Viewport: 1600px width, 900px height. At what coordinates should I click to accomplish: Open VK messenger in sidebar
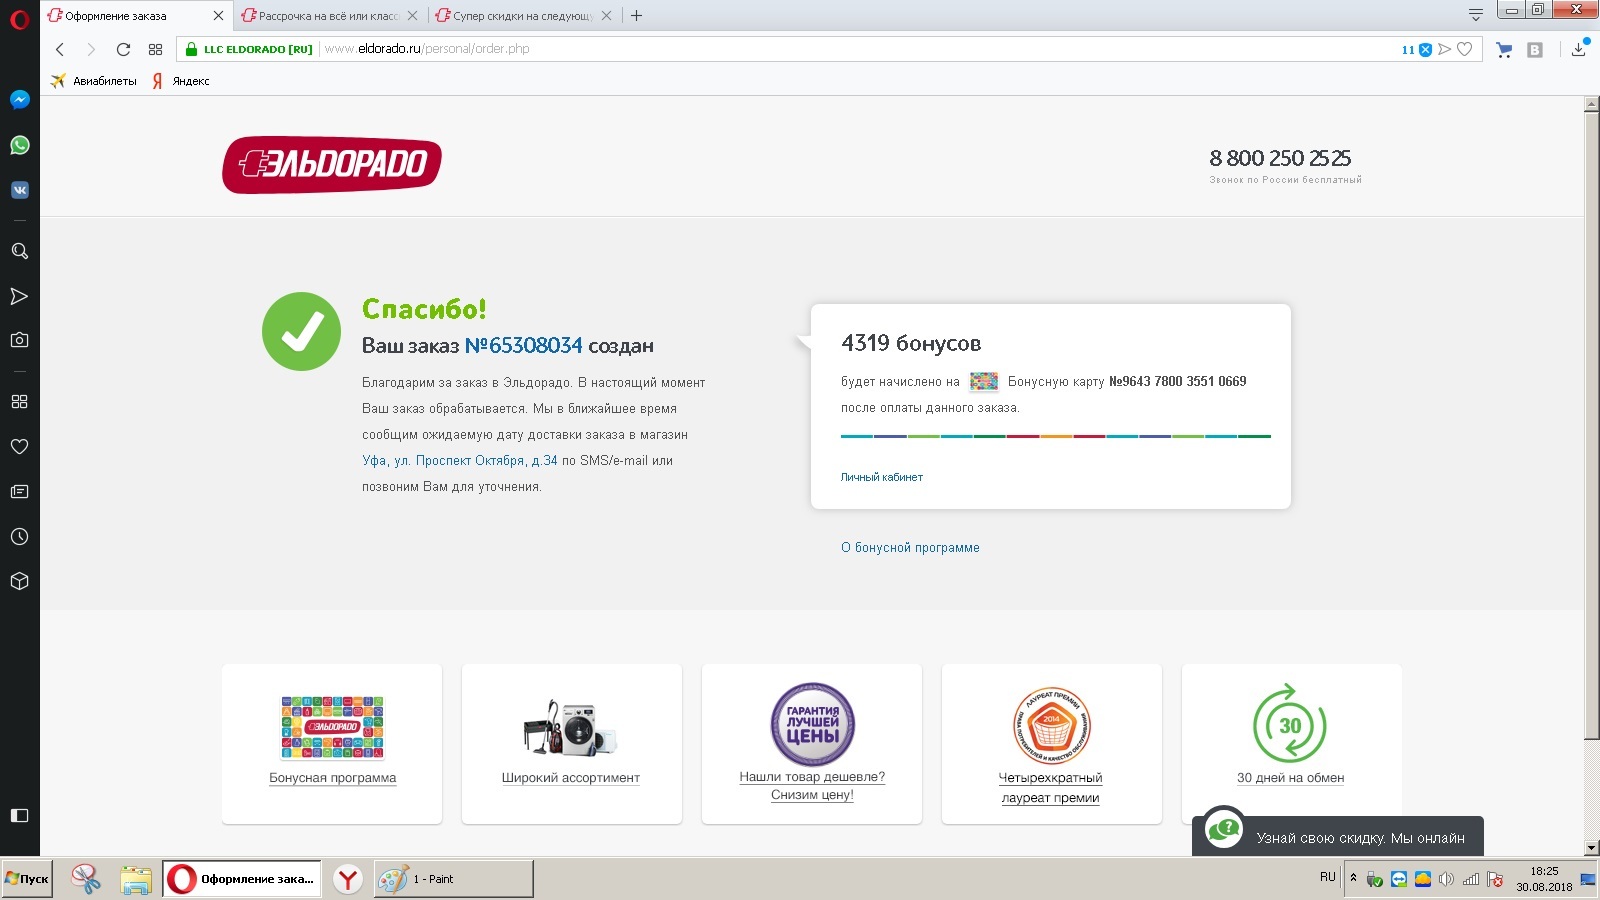[19, 190]
